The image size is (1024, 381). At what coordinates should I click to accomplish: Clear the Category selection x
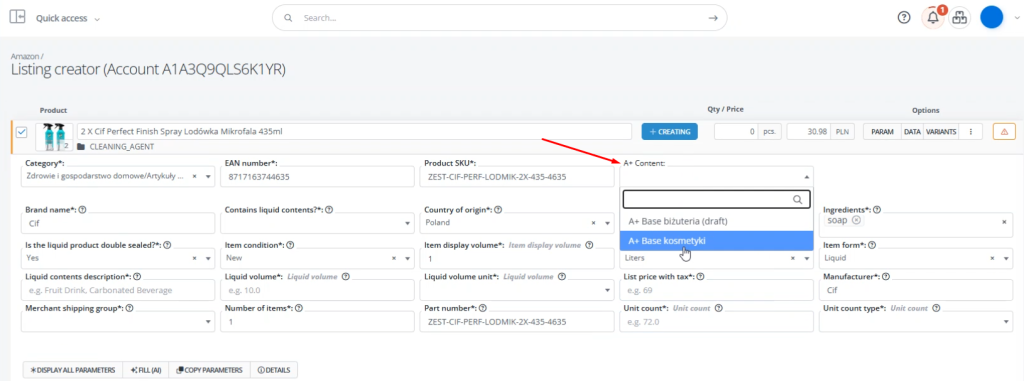pos(195,176)
